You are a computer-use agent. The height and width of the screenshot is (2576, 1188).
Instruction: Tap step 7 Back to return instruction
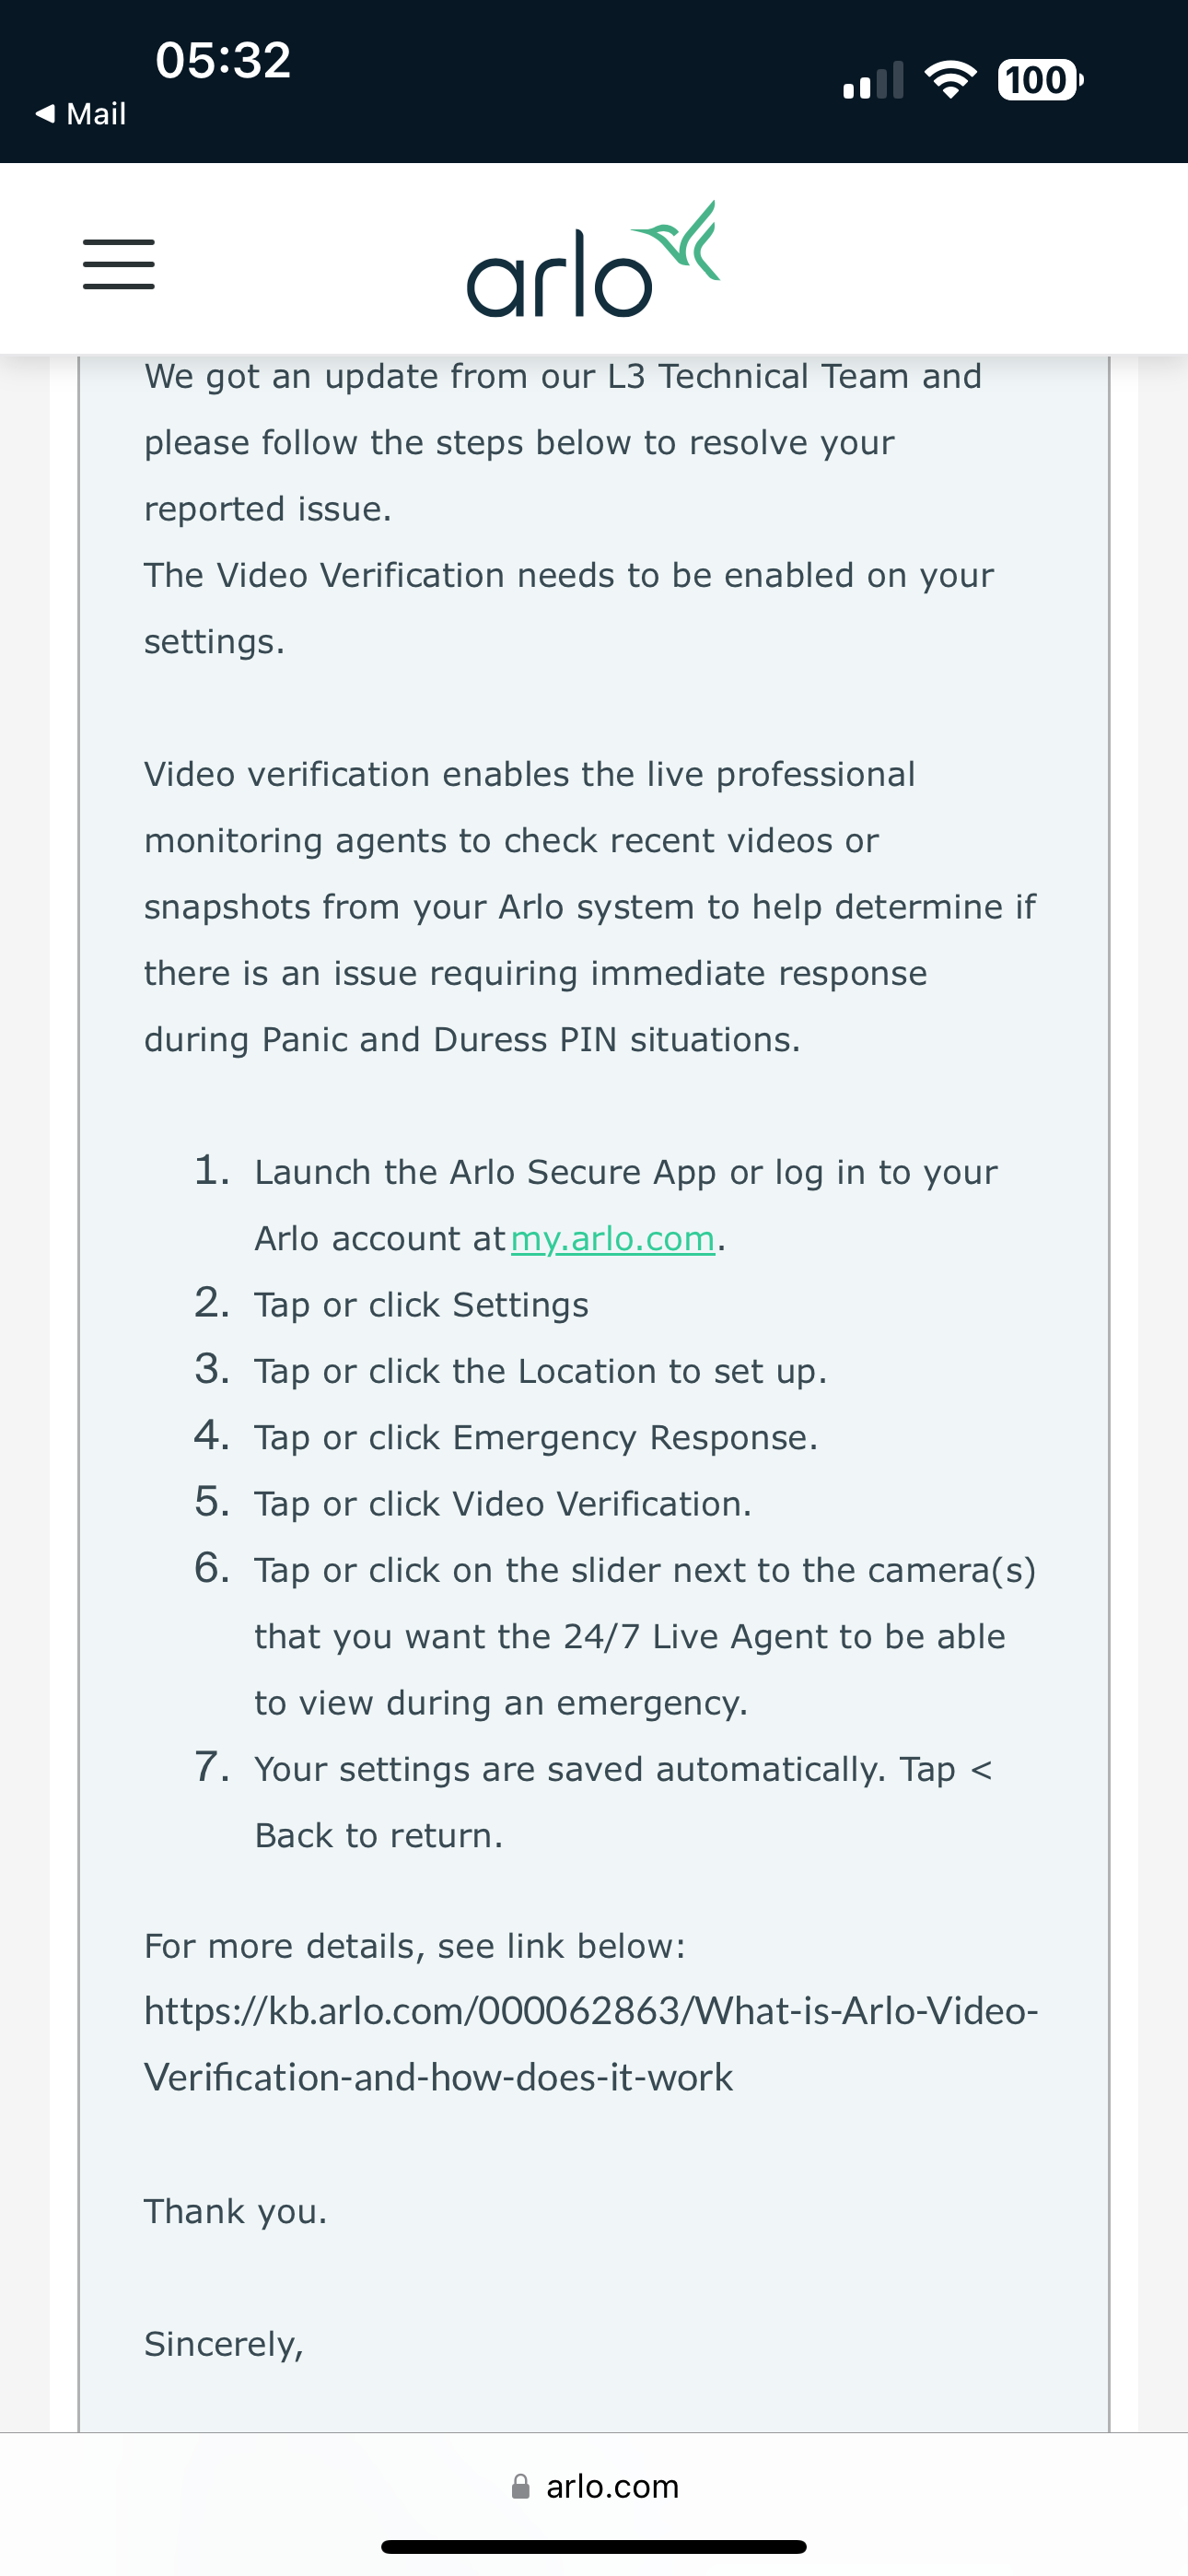click(620, 1769)
